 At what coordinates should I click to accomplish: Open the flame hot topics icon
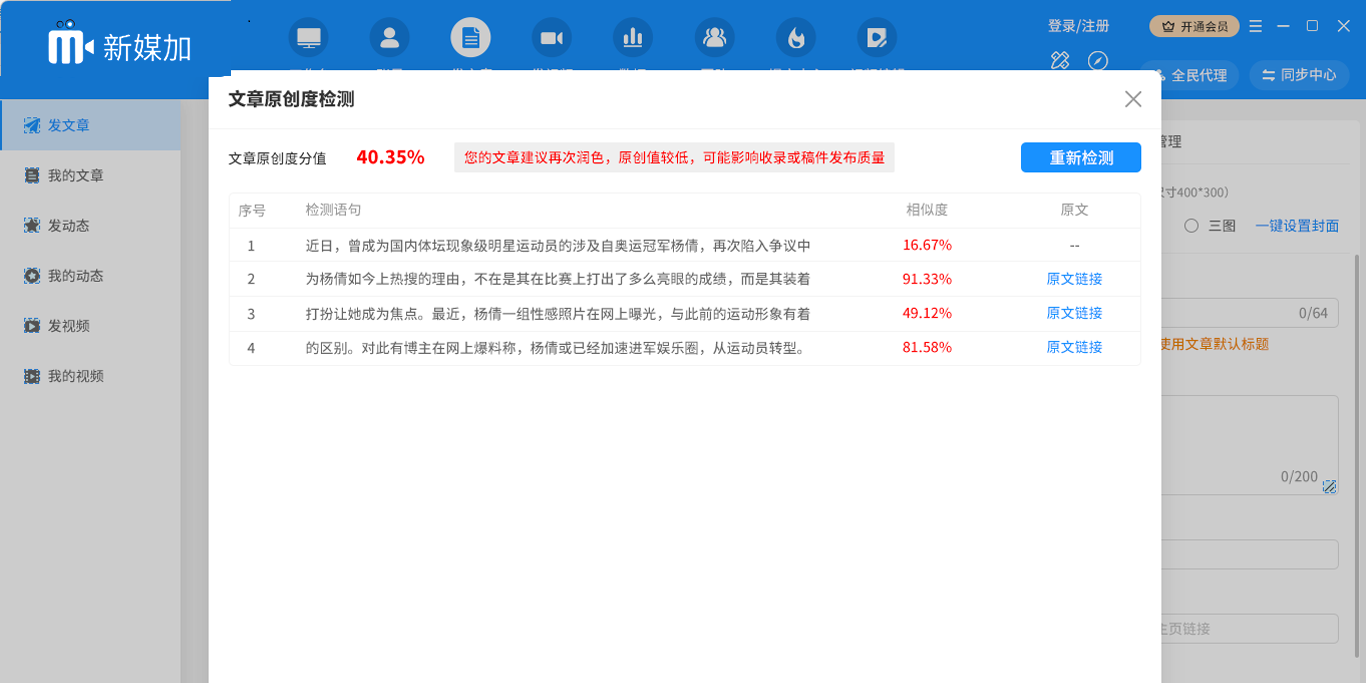coord(796,39)
